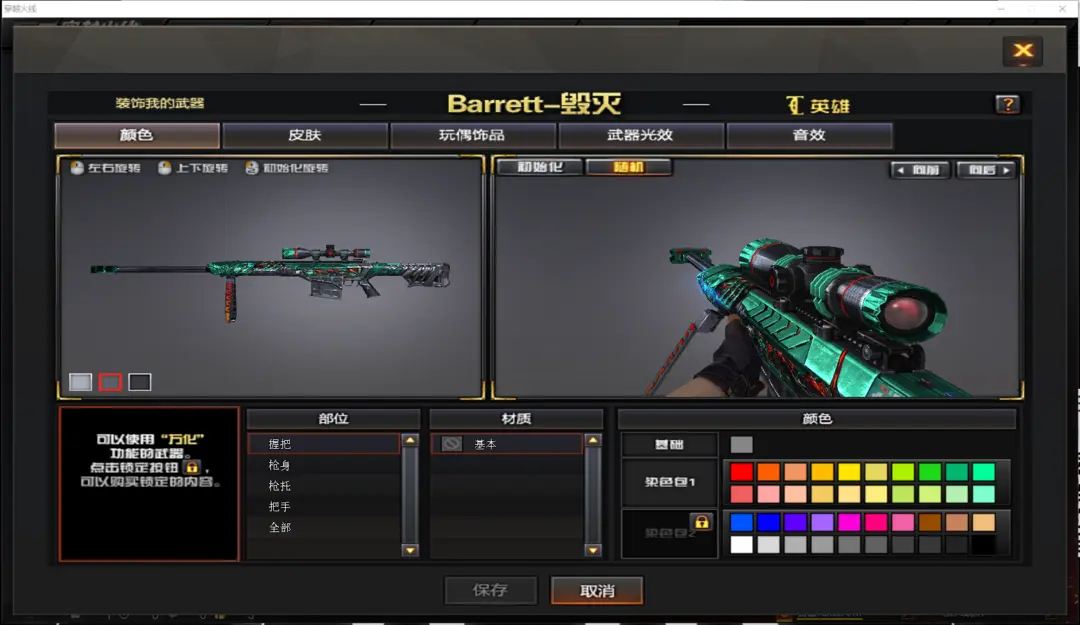Screen dimensions: 1080x625
Task: Select the 基本 material row
Action: click(507, 444)
